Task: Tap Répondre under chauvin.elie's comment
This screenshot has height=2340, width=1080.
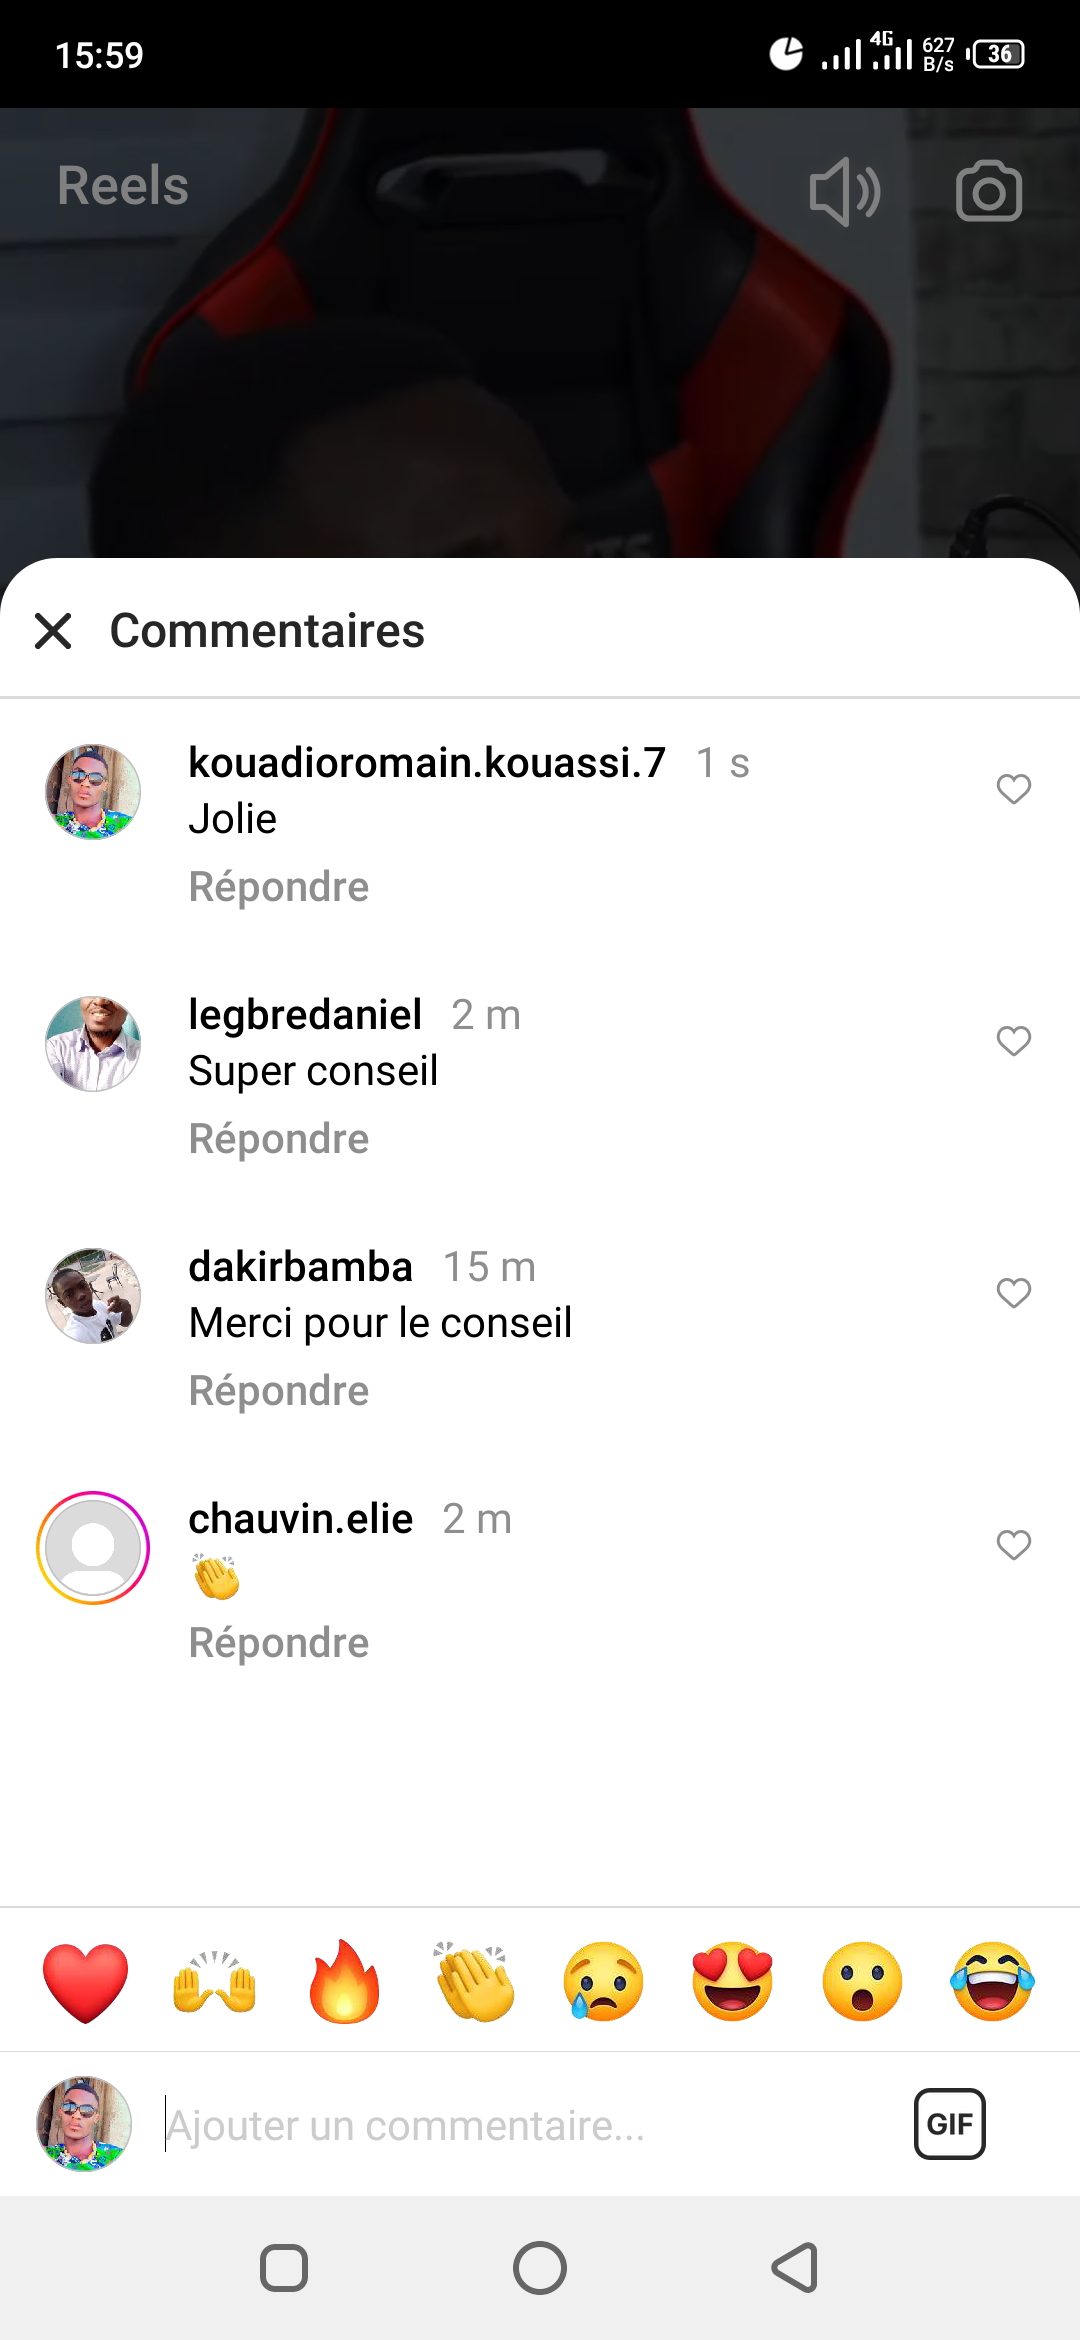Action: tap(279, 1643)
